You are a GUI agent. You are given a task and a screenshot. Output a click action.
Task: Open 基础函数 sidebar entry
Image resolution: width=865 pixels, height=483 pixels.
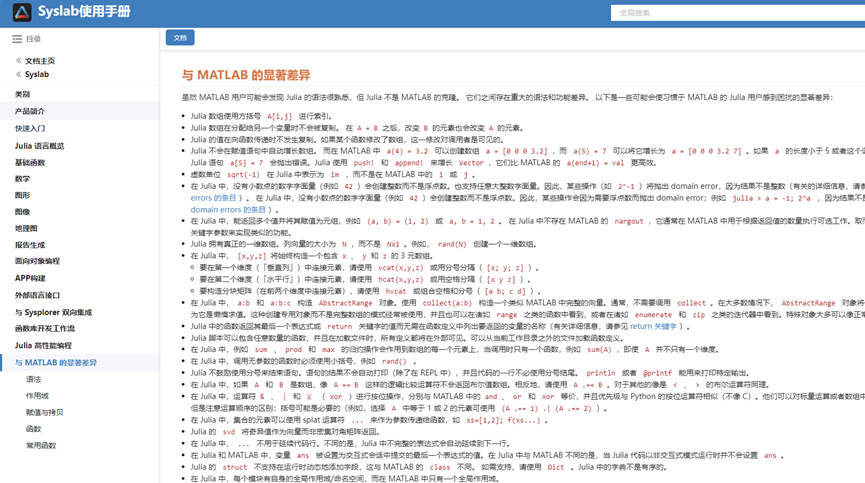[x=30, y=163]
